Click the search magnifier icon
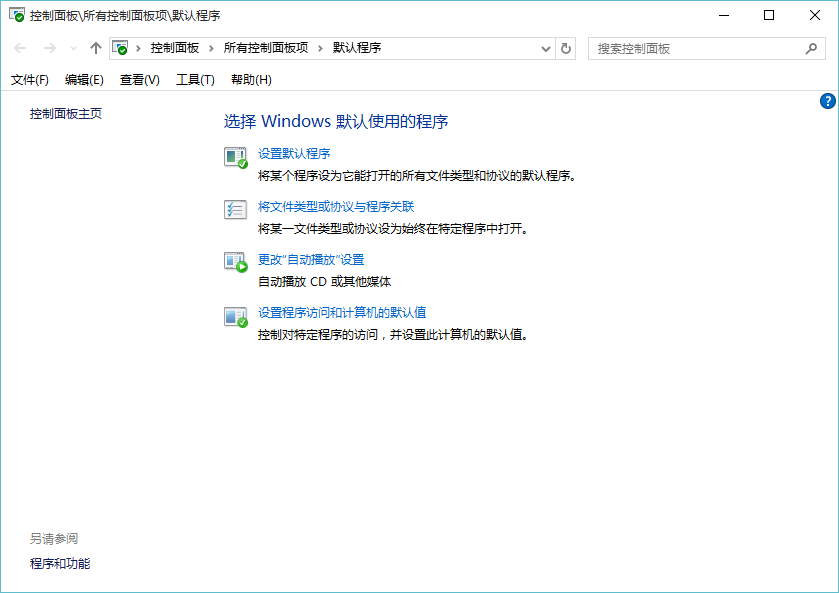 pyautogui.click(x=811, y=48)
